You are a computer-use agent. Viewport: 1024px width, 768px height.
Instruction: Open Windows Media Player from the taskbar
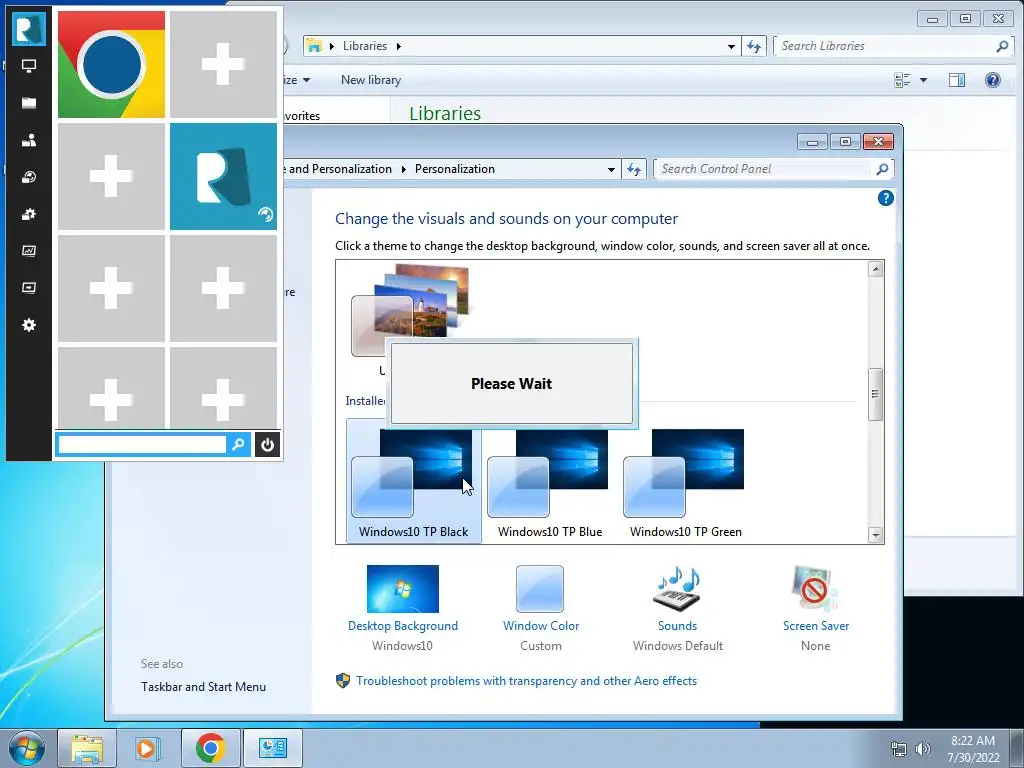click(148, 748)
